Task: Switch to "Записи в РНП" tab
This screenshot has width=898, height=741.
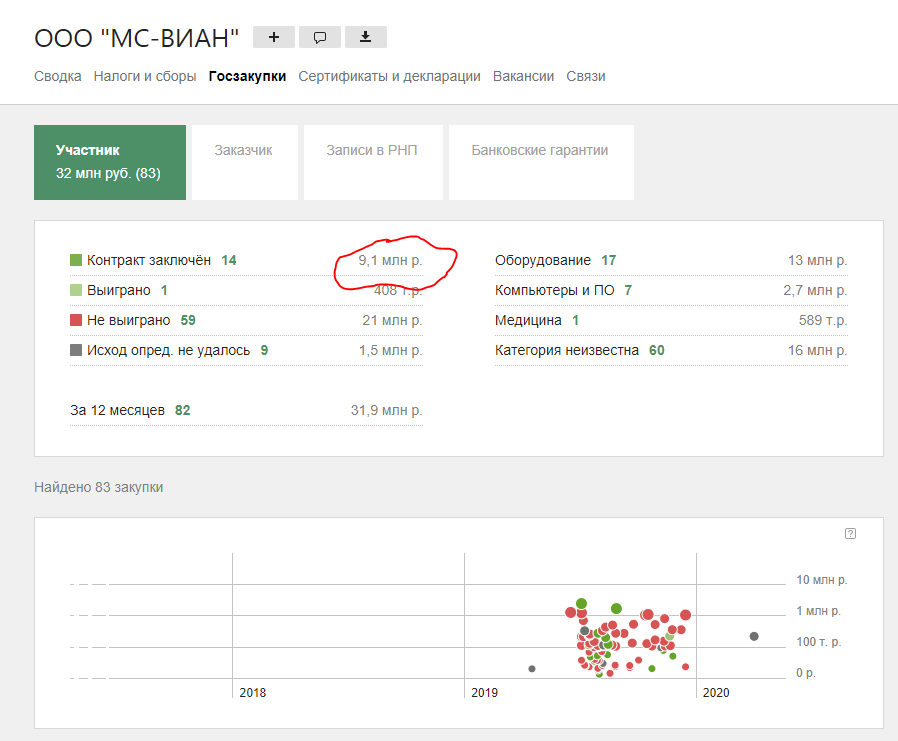Action: point(372,151)
